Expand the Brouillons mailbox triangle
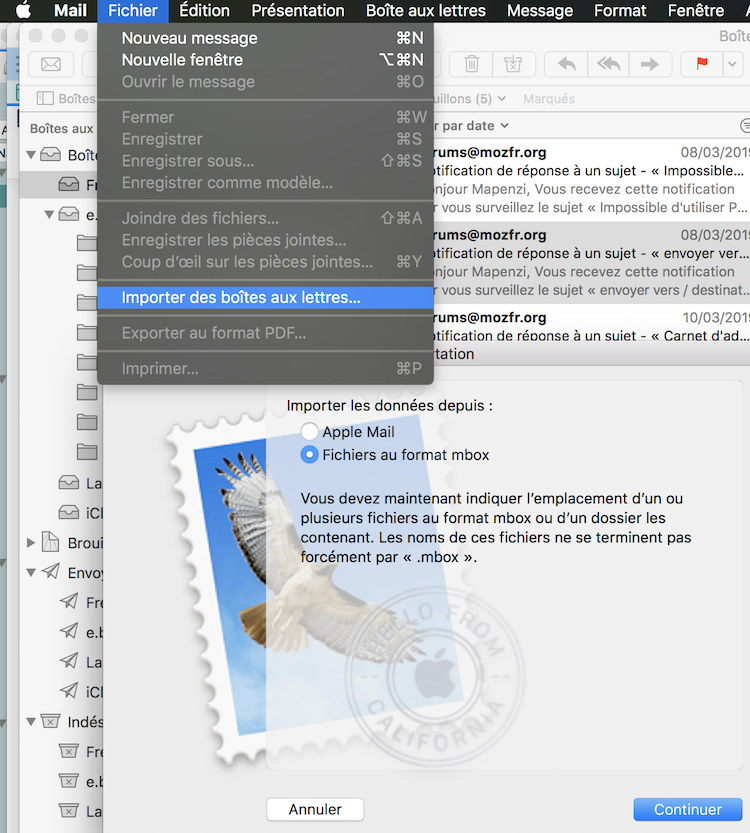 pyautogui.click(x=31, y=543)
